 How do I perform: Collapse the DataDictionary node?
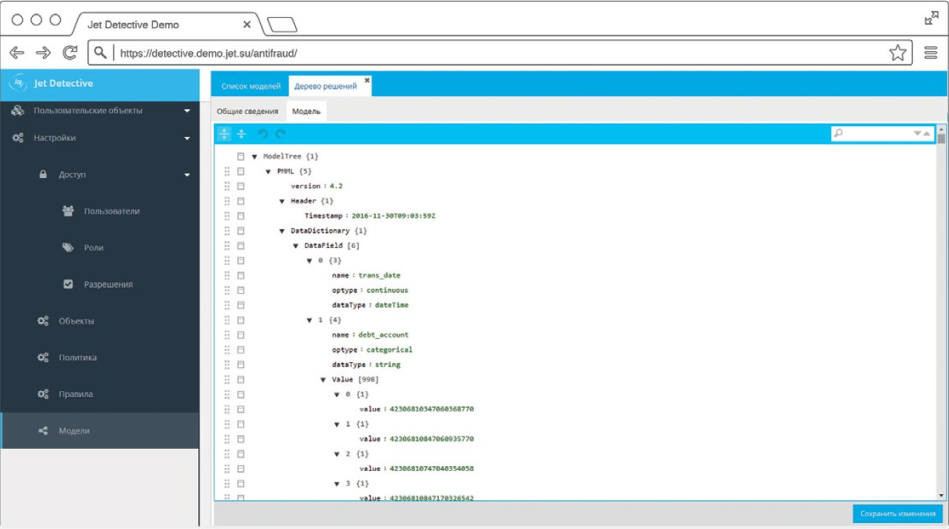(x=282, y=231)
